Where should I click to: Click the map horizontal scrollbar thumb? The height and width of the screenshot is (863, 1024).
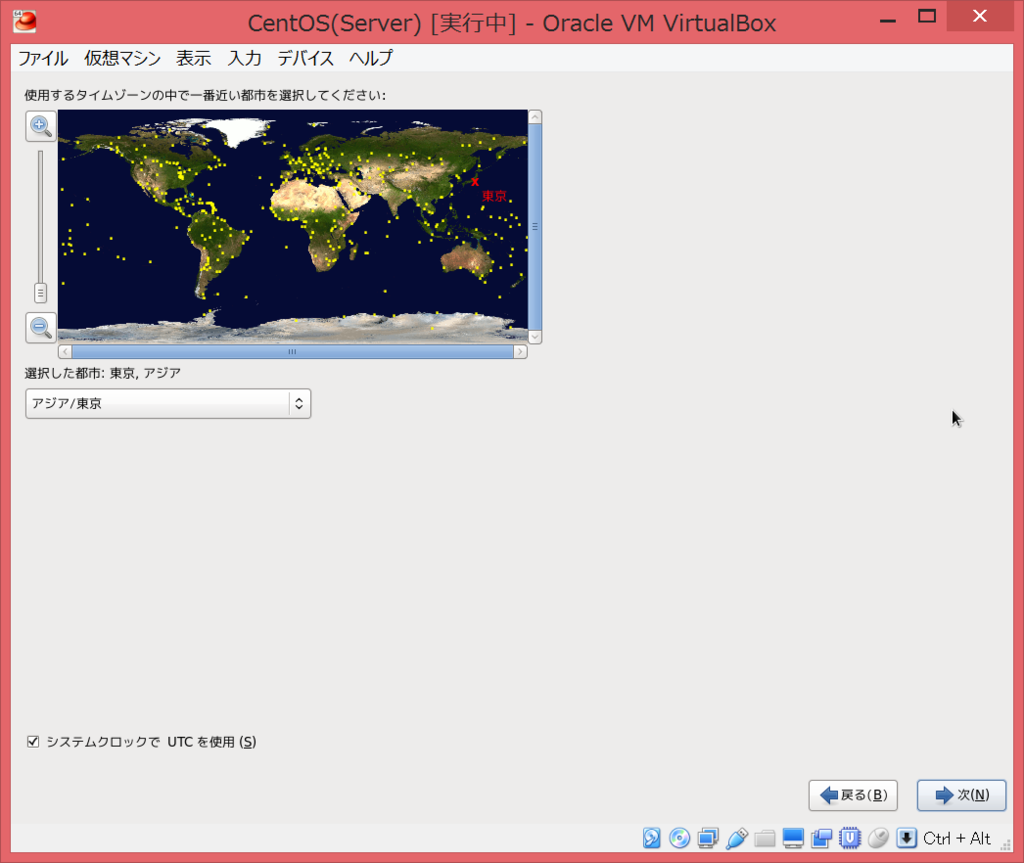click(292, 351)
